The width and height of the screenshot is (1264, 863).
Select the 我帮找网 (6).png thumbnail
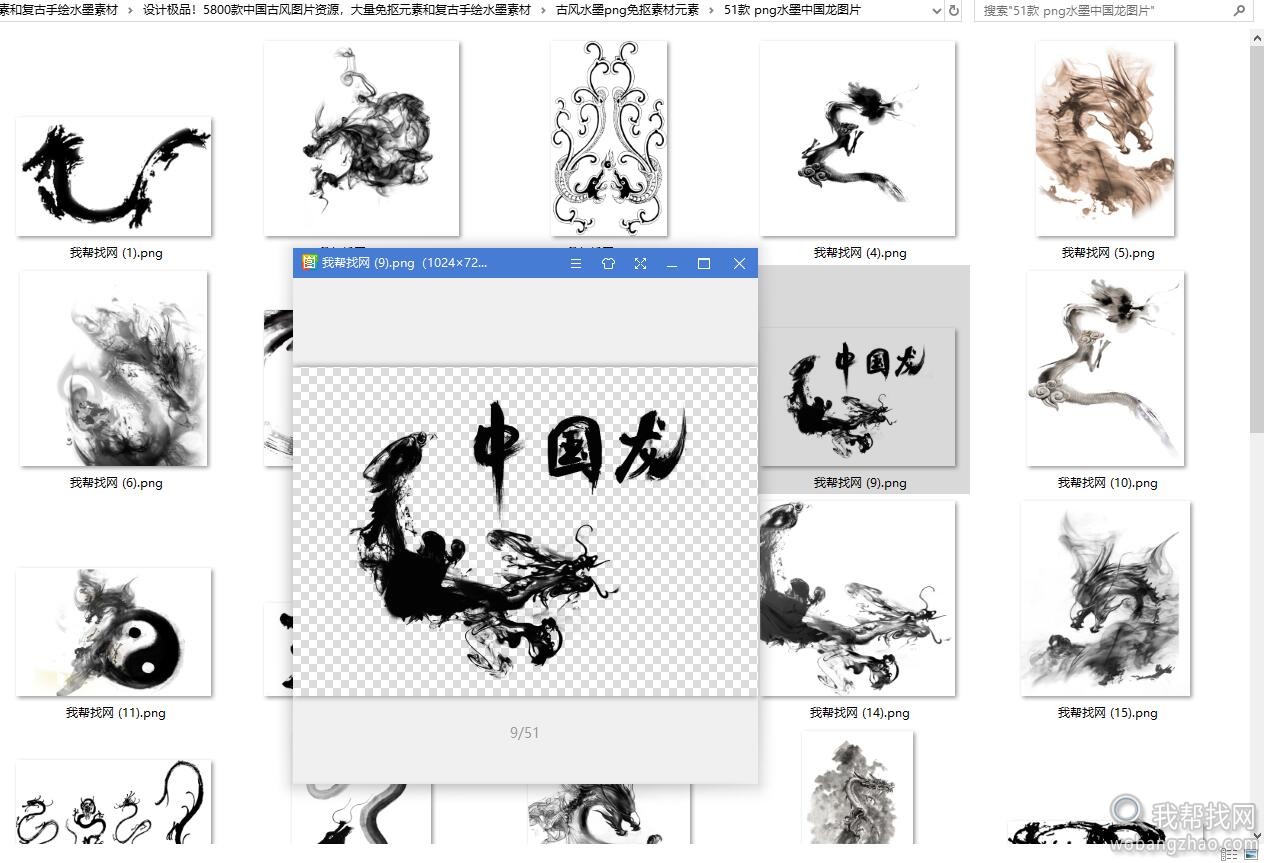click(113, 368)
